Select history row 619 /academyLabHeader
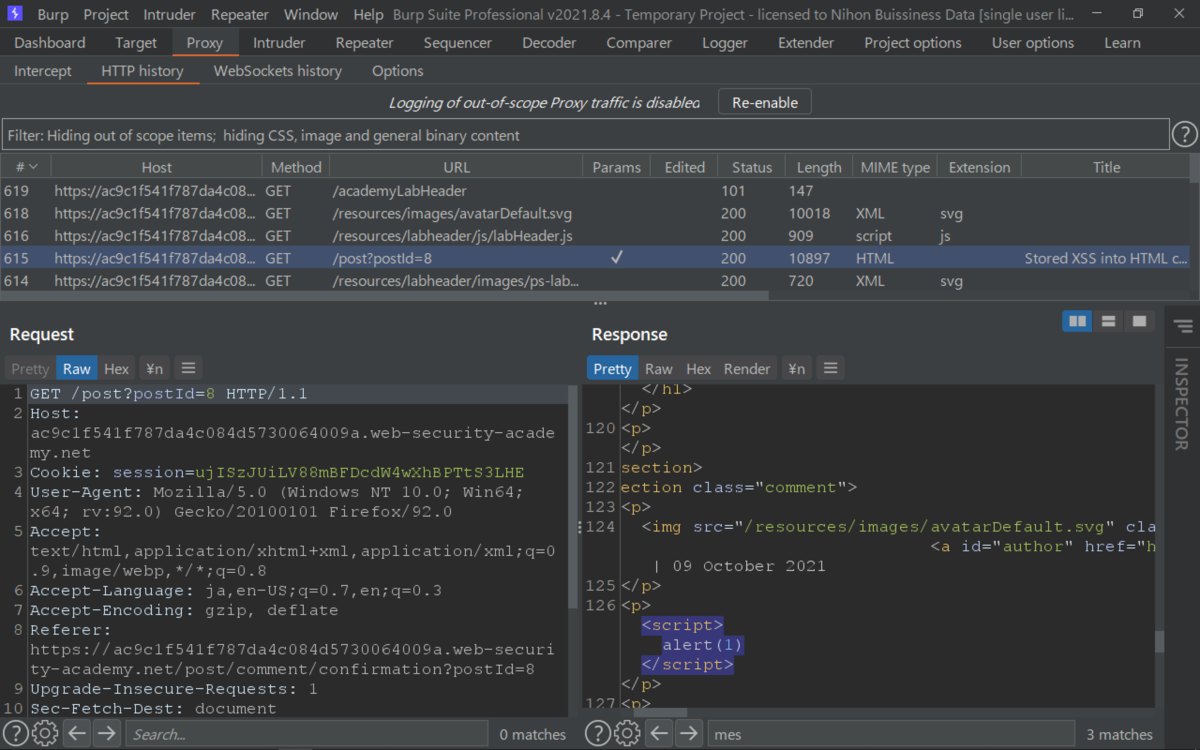The image size is (1200, 750). [x=595, y=190]
